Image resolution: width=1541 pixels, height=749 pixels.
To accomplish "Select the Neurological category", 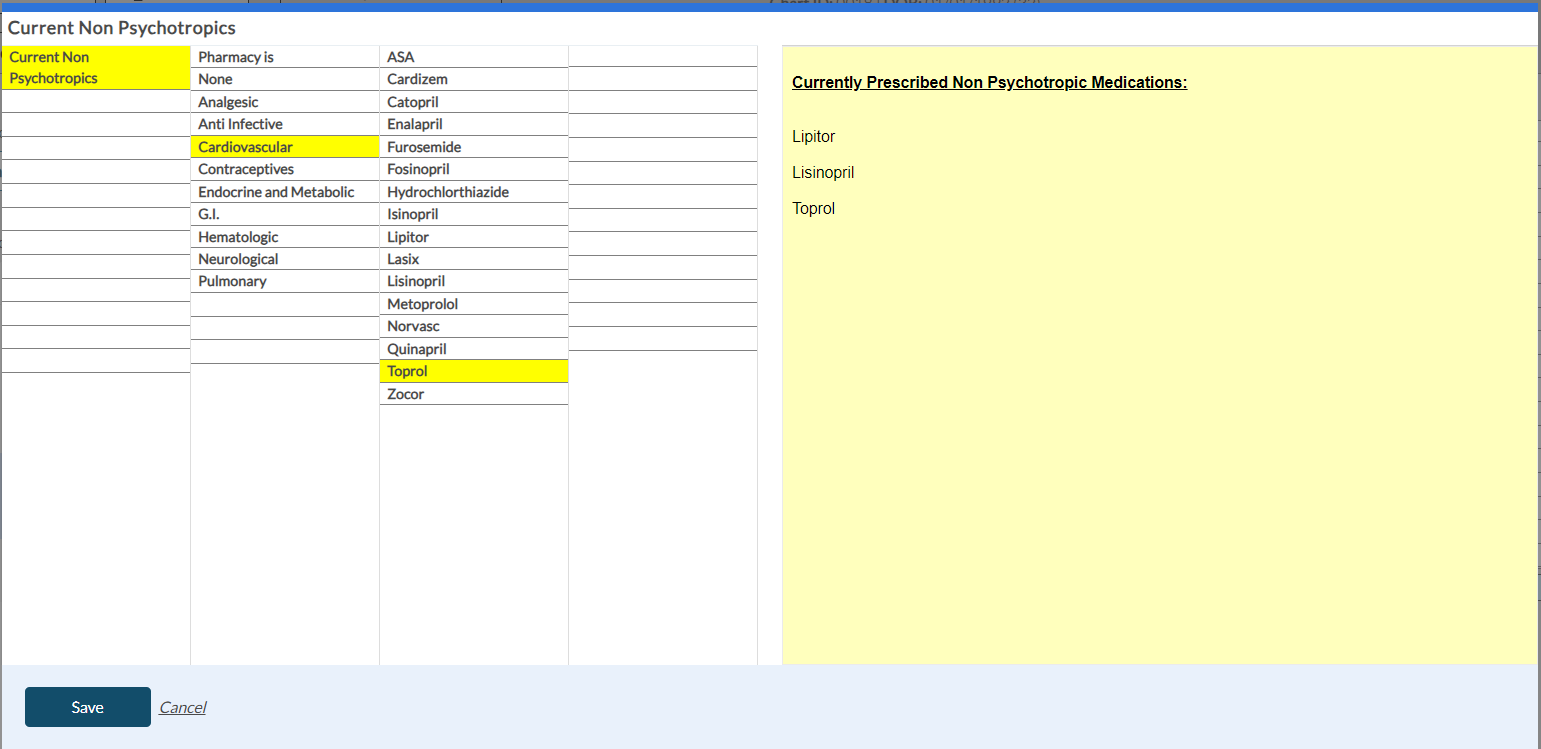I will [284, 259].
